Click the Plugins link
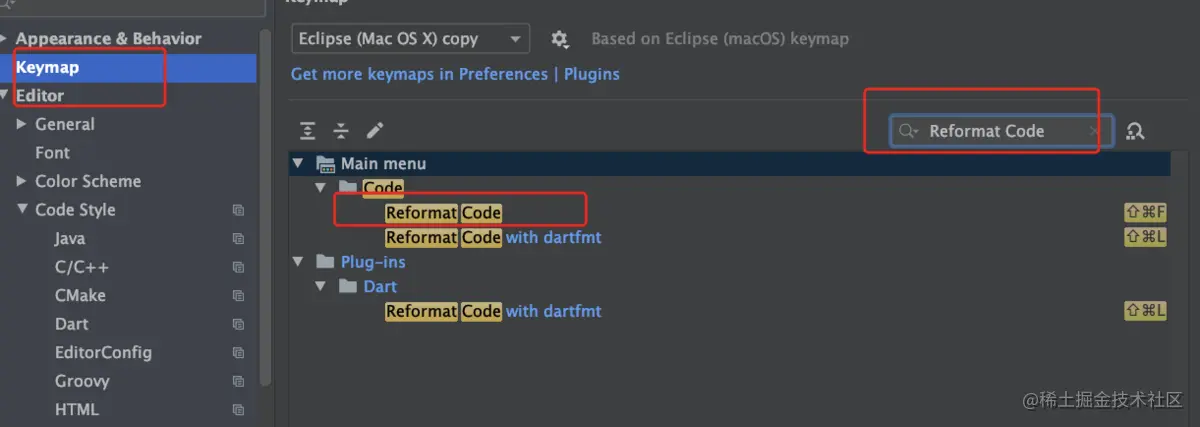The image size is (1200, 427). tap(592, 74)
